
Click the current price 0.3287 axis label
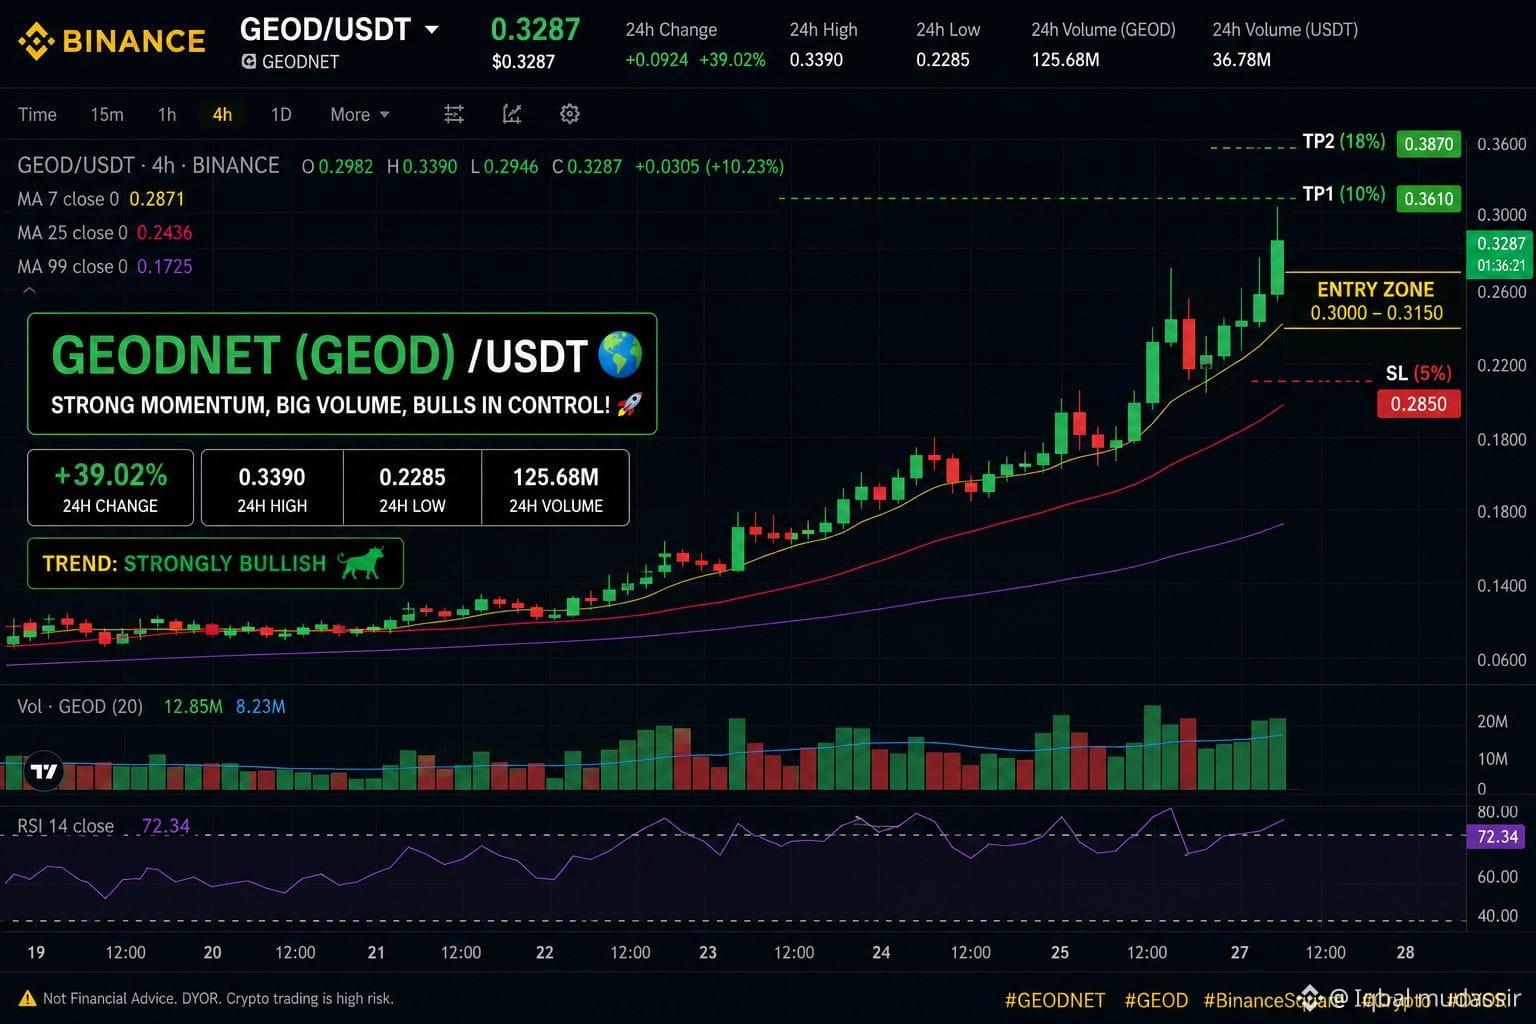pos(1501,254)
